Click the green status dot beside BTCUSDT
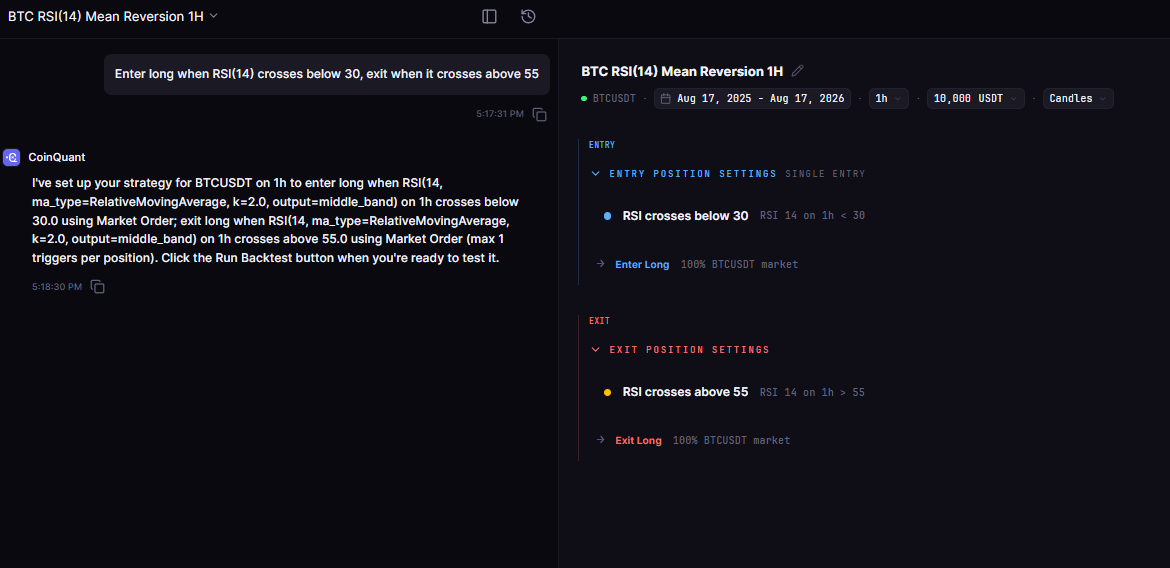 tap(584, 99)
